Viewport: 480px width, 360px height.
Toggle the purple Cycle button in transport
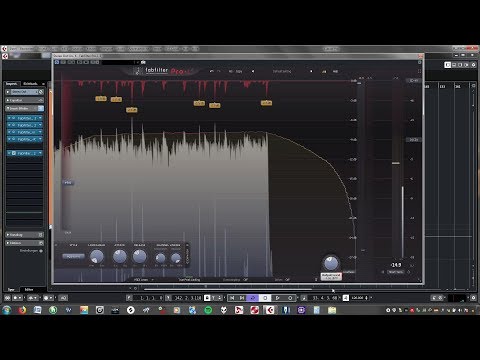coord(253,298)
